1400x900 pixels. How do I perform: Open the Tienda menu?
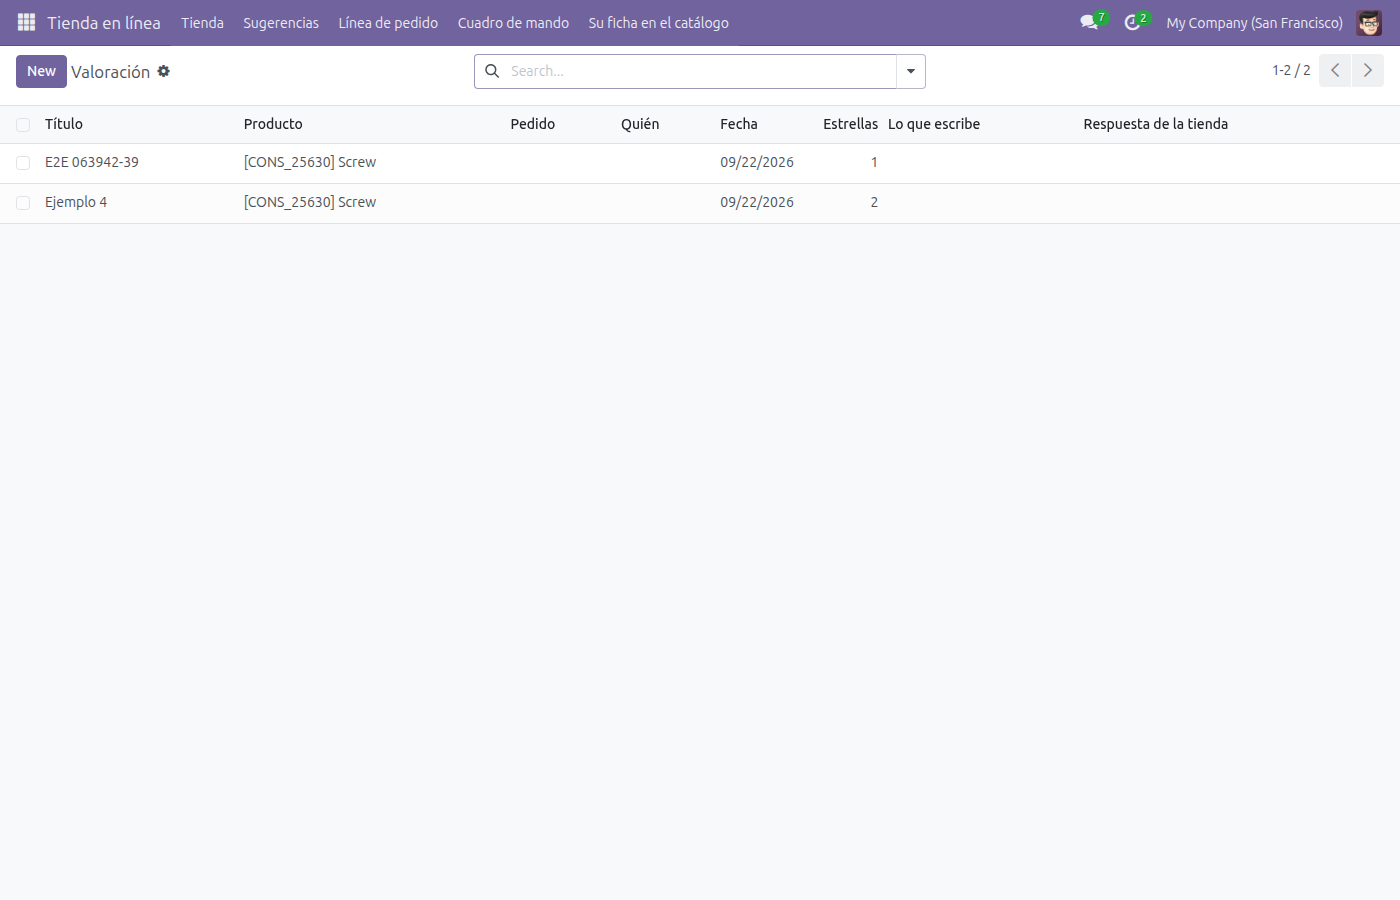[202, 22]
